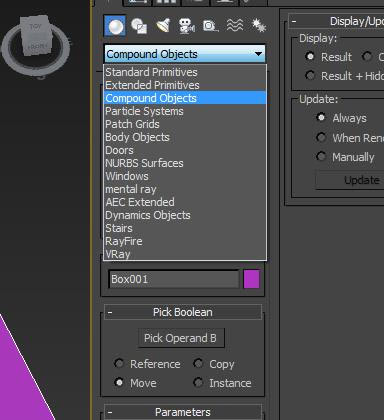Click the Box001 object name field
Screen dimensions: 384x420
tap(174, 279)
